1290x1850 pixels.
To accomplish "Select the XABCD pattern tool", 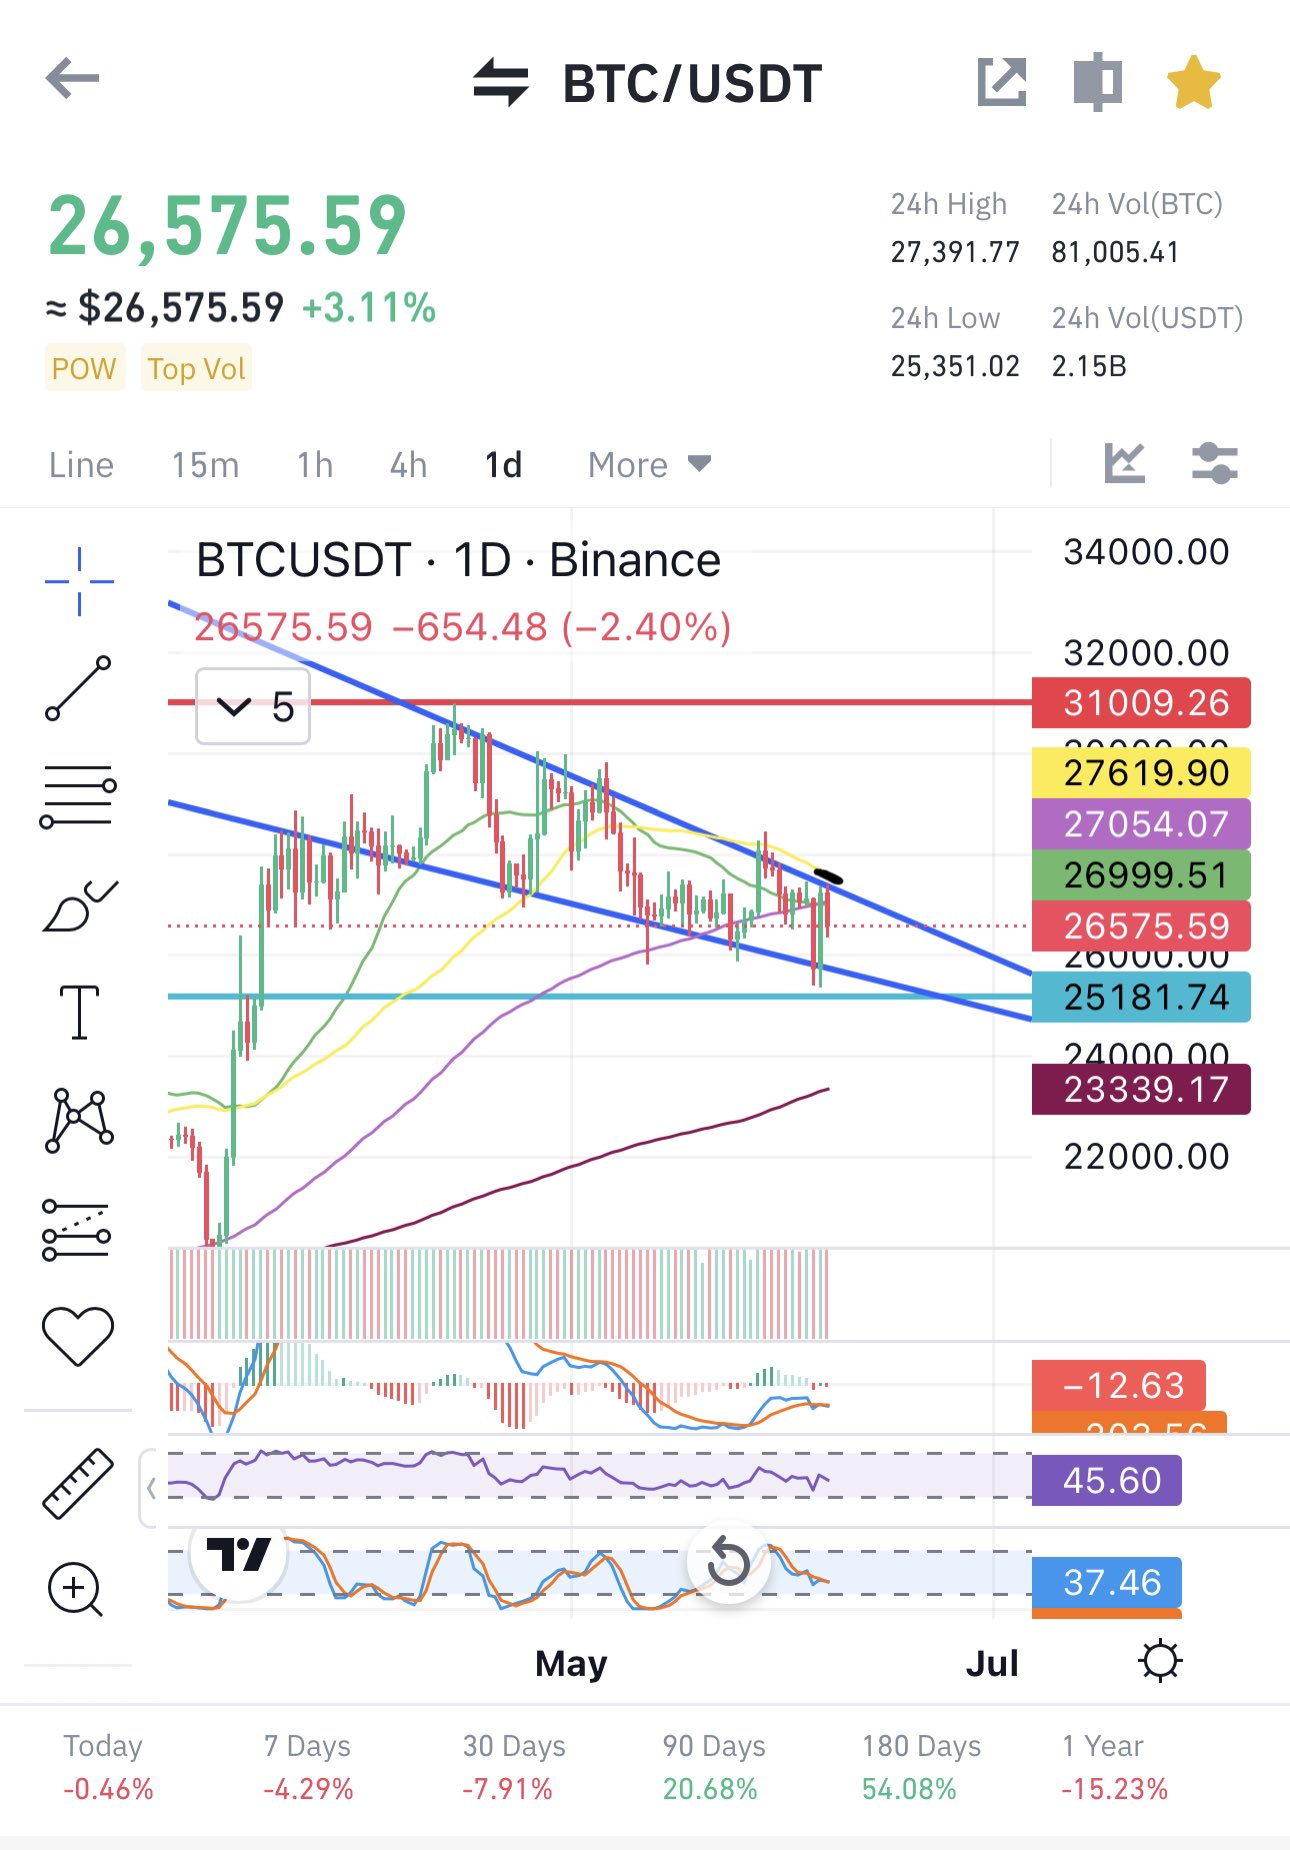I will coord(79,1120).
